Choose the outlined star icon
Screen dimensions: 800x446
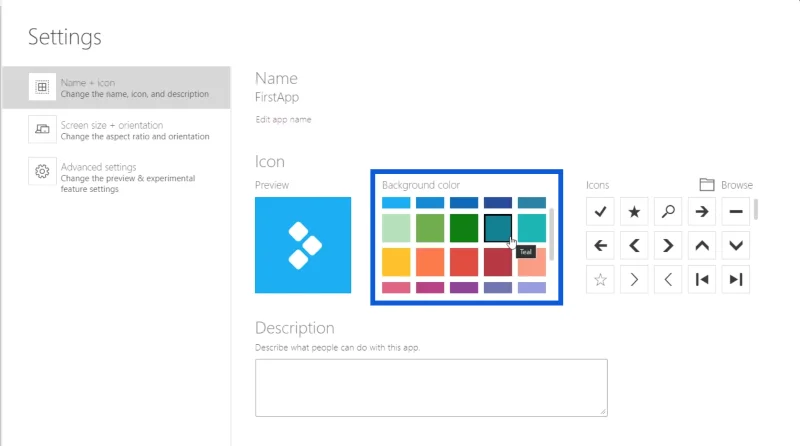(x=600, y=279)
